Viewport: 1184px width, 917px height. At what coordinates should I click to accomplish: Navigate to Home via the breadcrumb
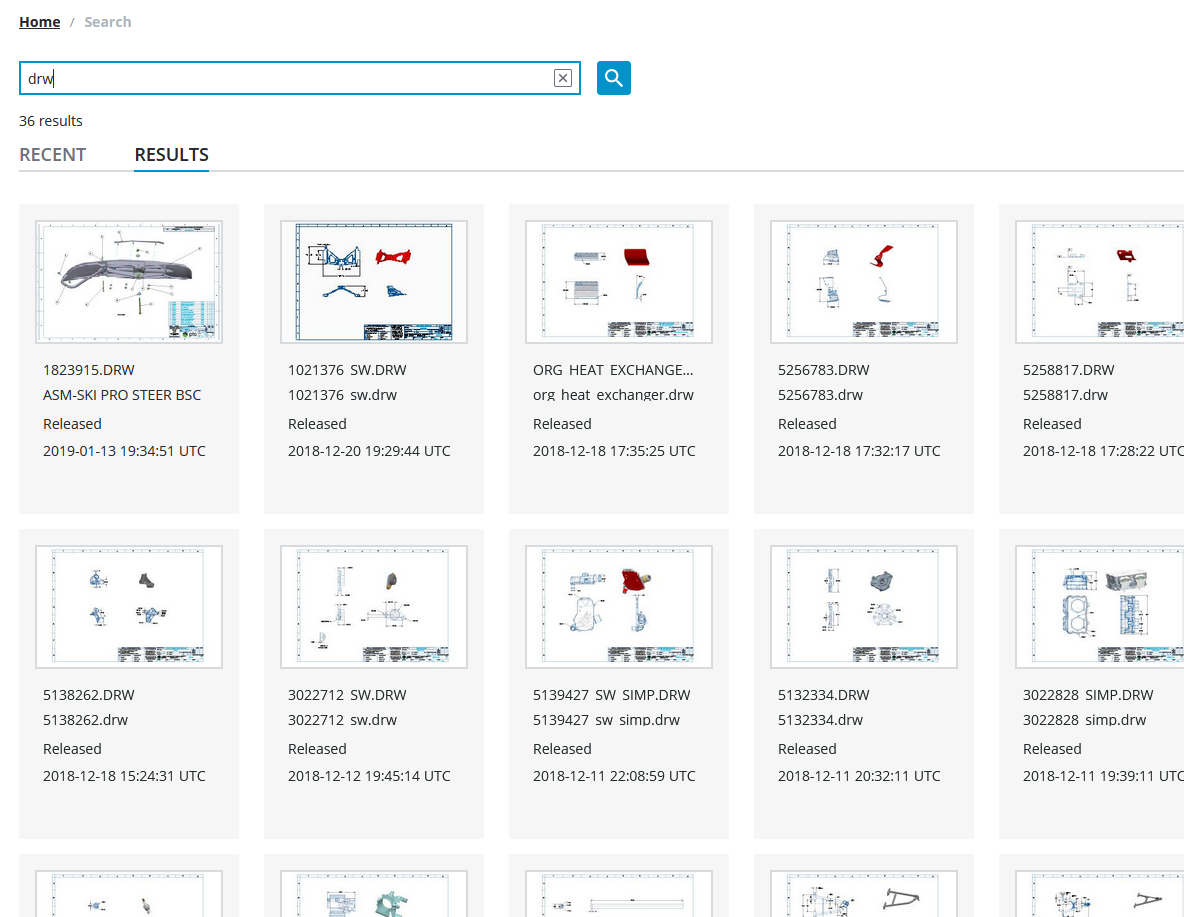39,21
